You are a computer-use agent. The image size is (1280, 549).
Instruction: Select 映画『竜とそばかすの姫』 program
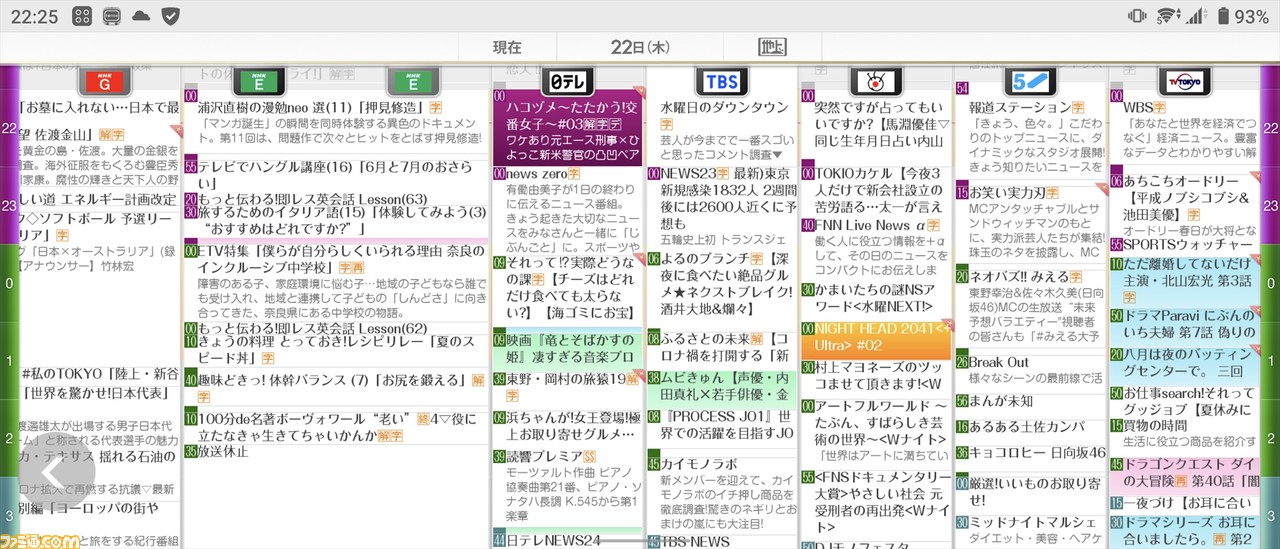coord(568,349)
